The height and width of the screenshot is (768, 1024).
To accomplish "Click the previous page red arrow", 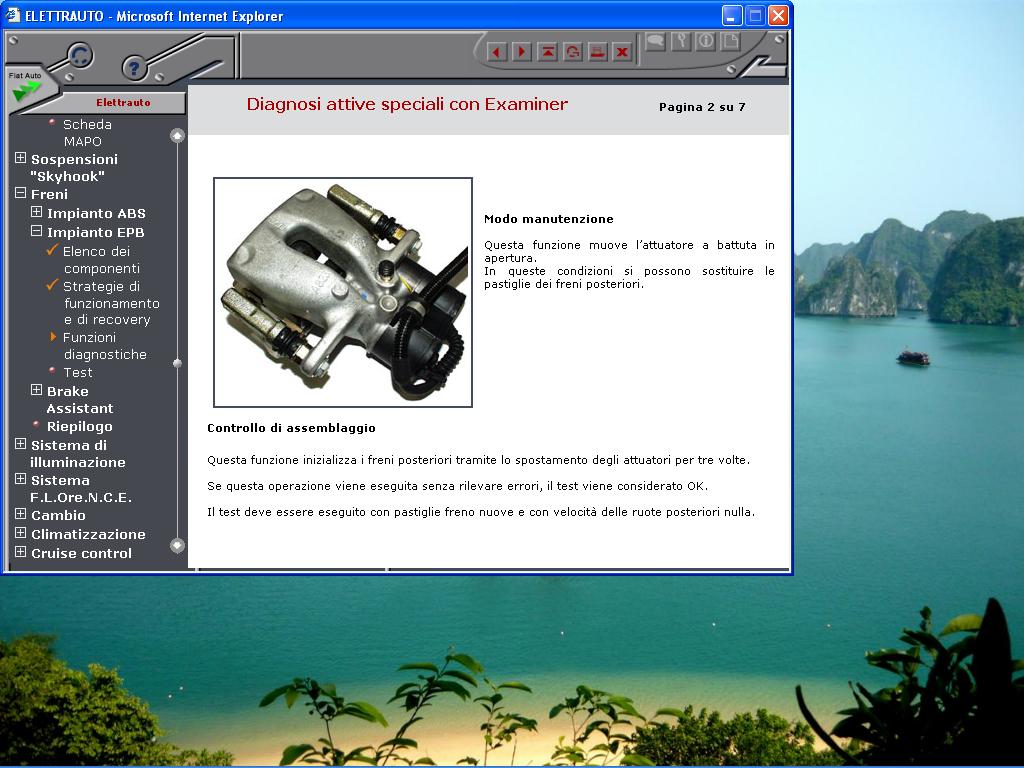I will (496, 52).
